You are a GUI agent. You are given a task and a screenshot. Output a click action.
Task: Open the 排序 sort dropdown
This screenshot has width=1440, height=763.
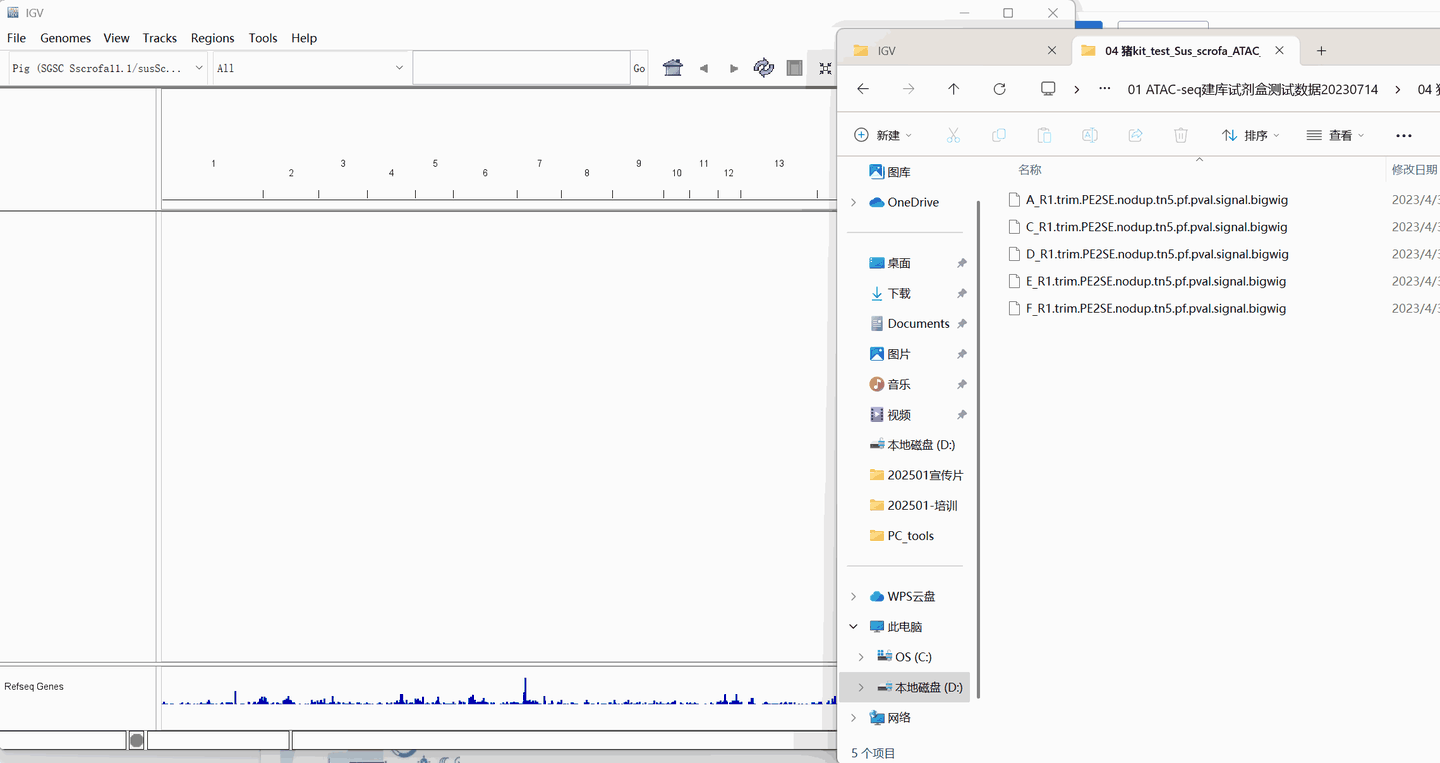(x=1250, y=135)
